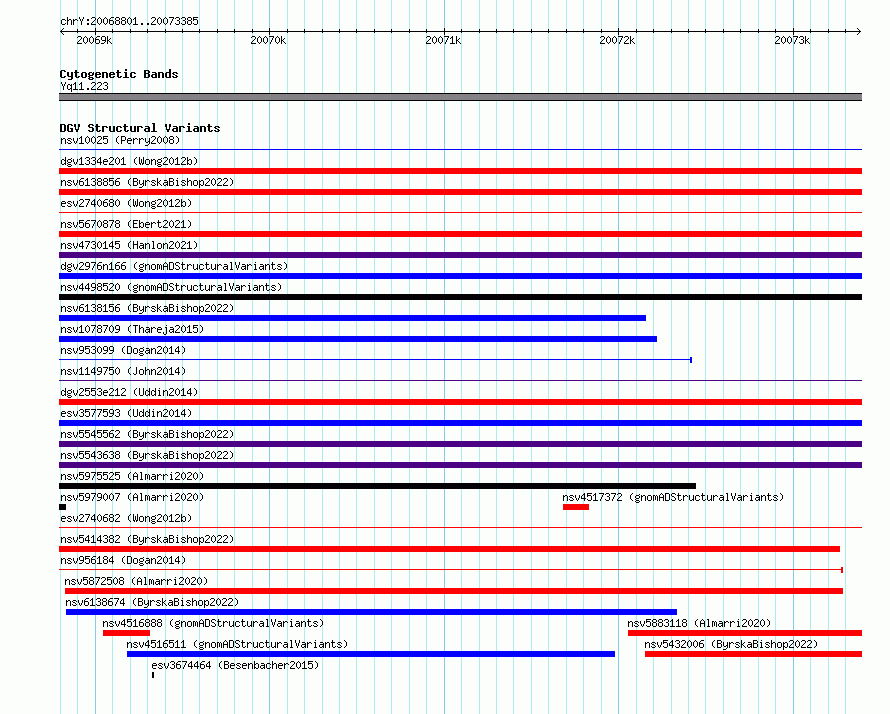Screen dimensions: 890x714
Task: Click nsv5975525 (Almarri2020) label
Action: click(132, 476)
